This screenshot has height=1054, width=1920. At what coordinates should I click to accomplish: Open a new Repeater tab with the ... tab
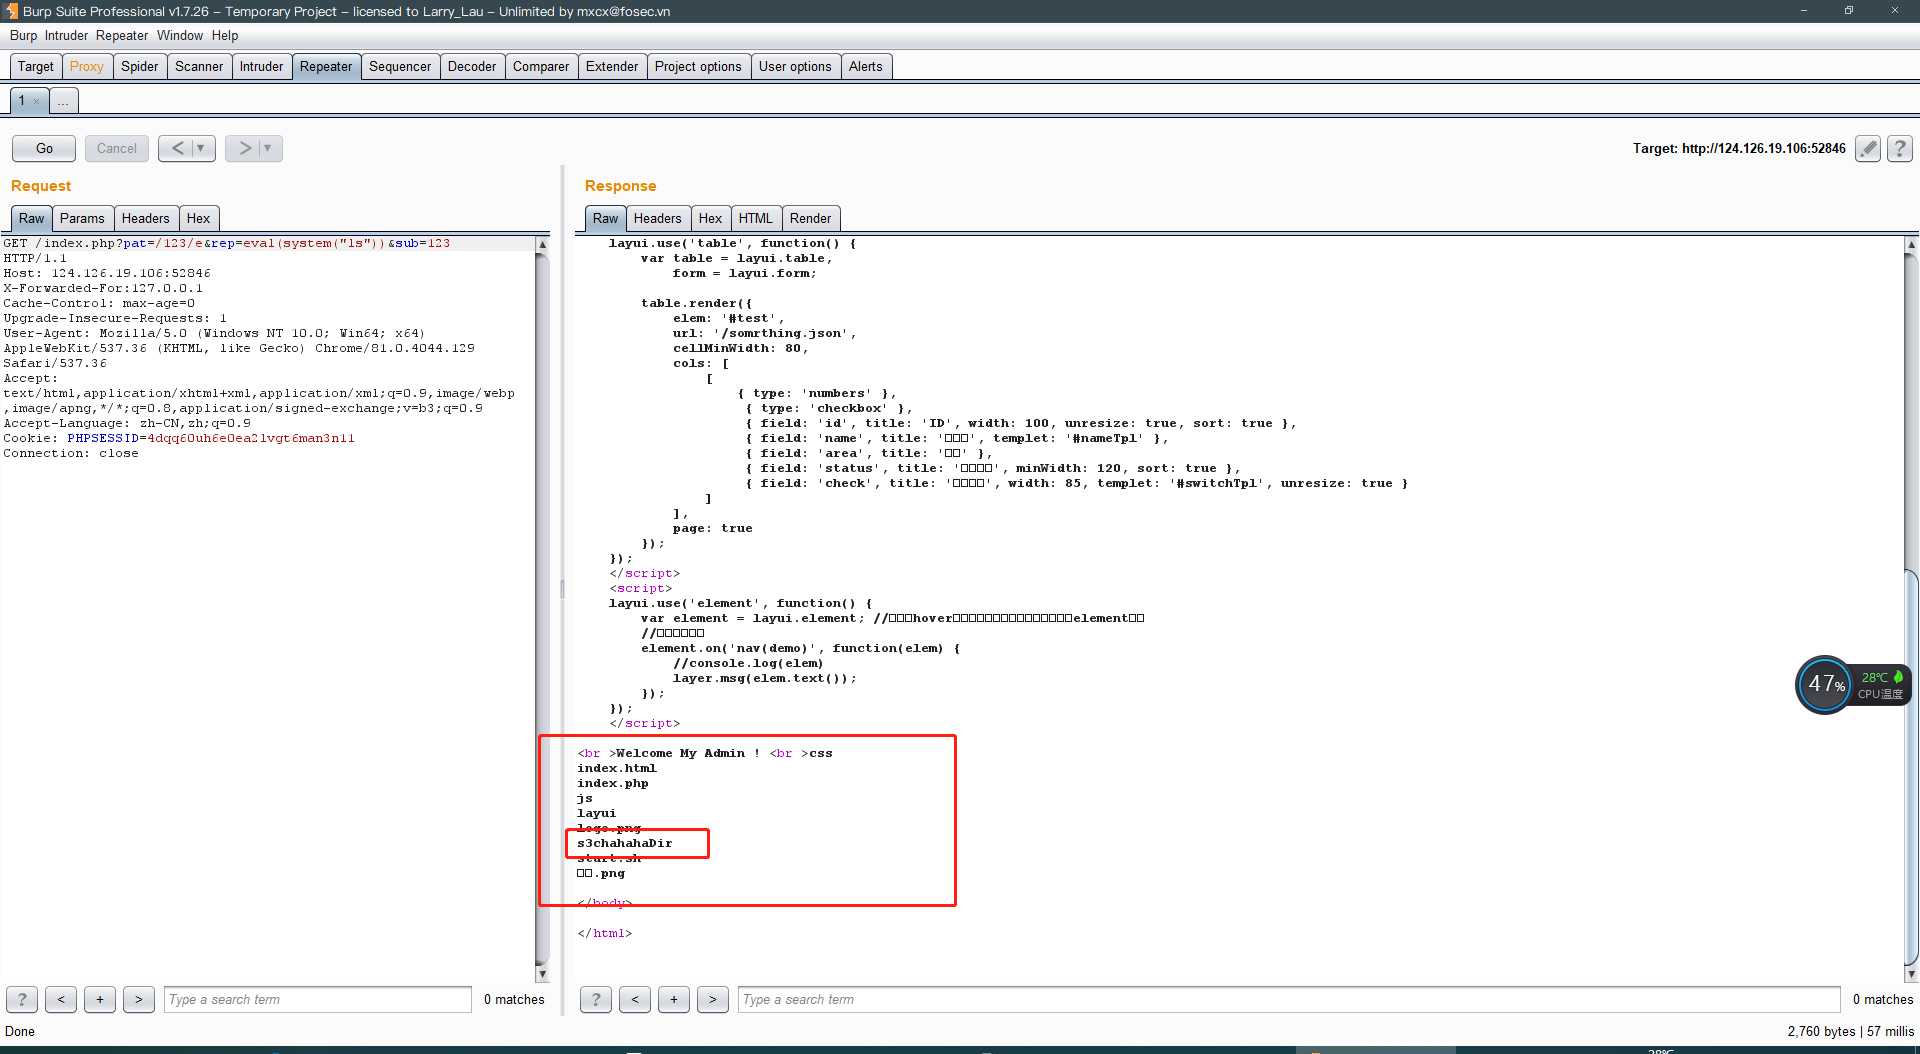(x=63, y=101)
